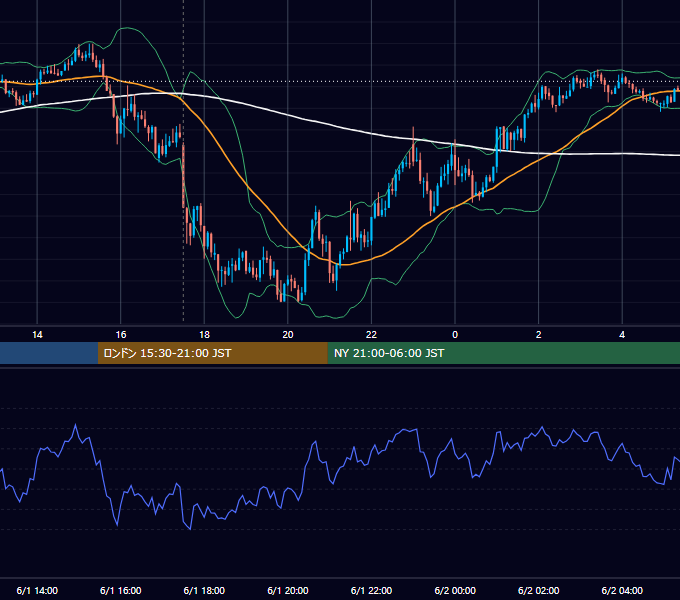Click the 0 hour label on price chart axis
This screenshot has height=600, width=680.
click(x=455, y=335)
